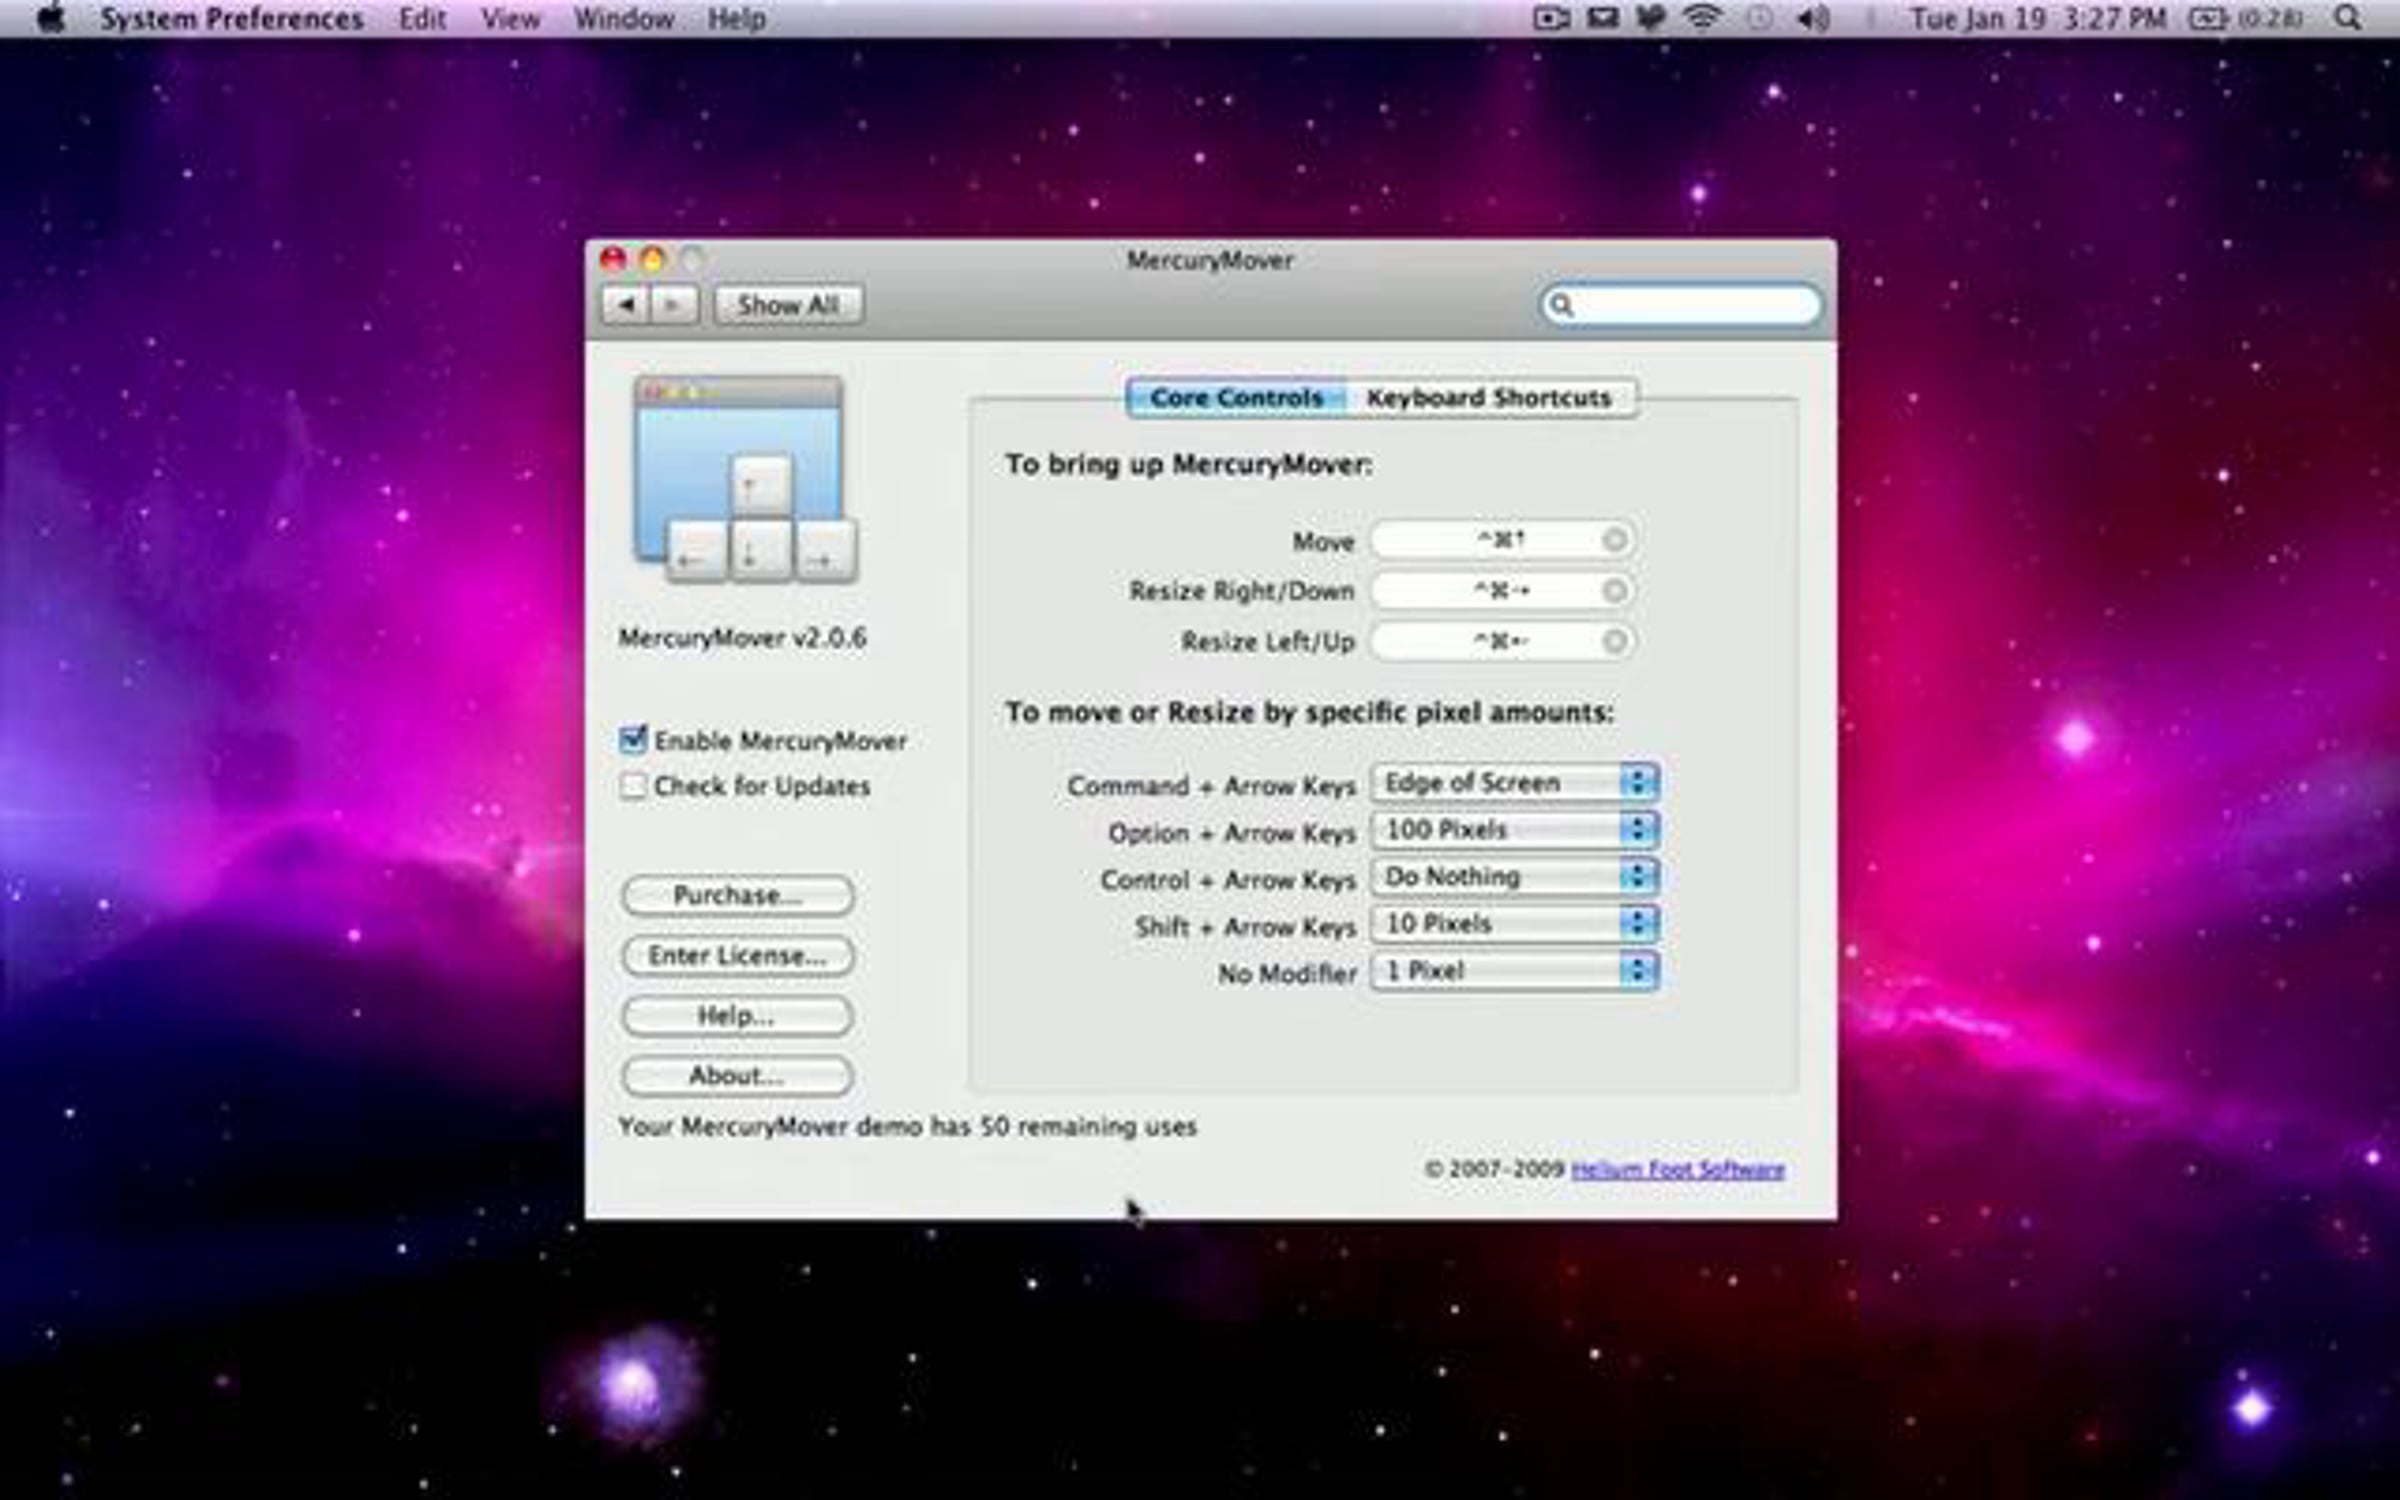The image size is (2400, 1500).
Task: Open the Help menu in the menu bar
Action: (737, 18)
